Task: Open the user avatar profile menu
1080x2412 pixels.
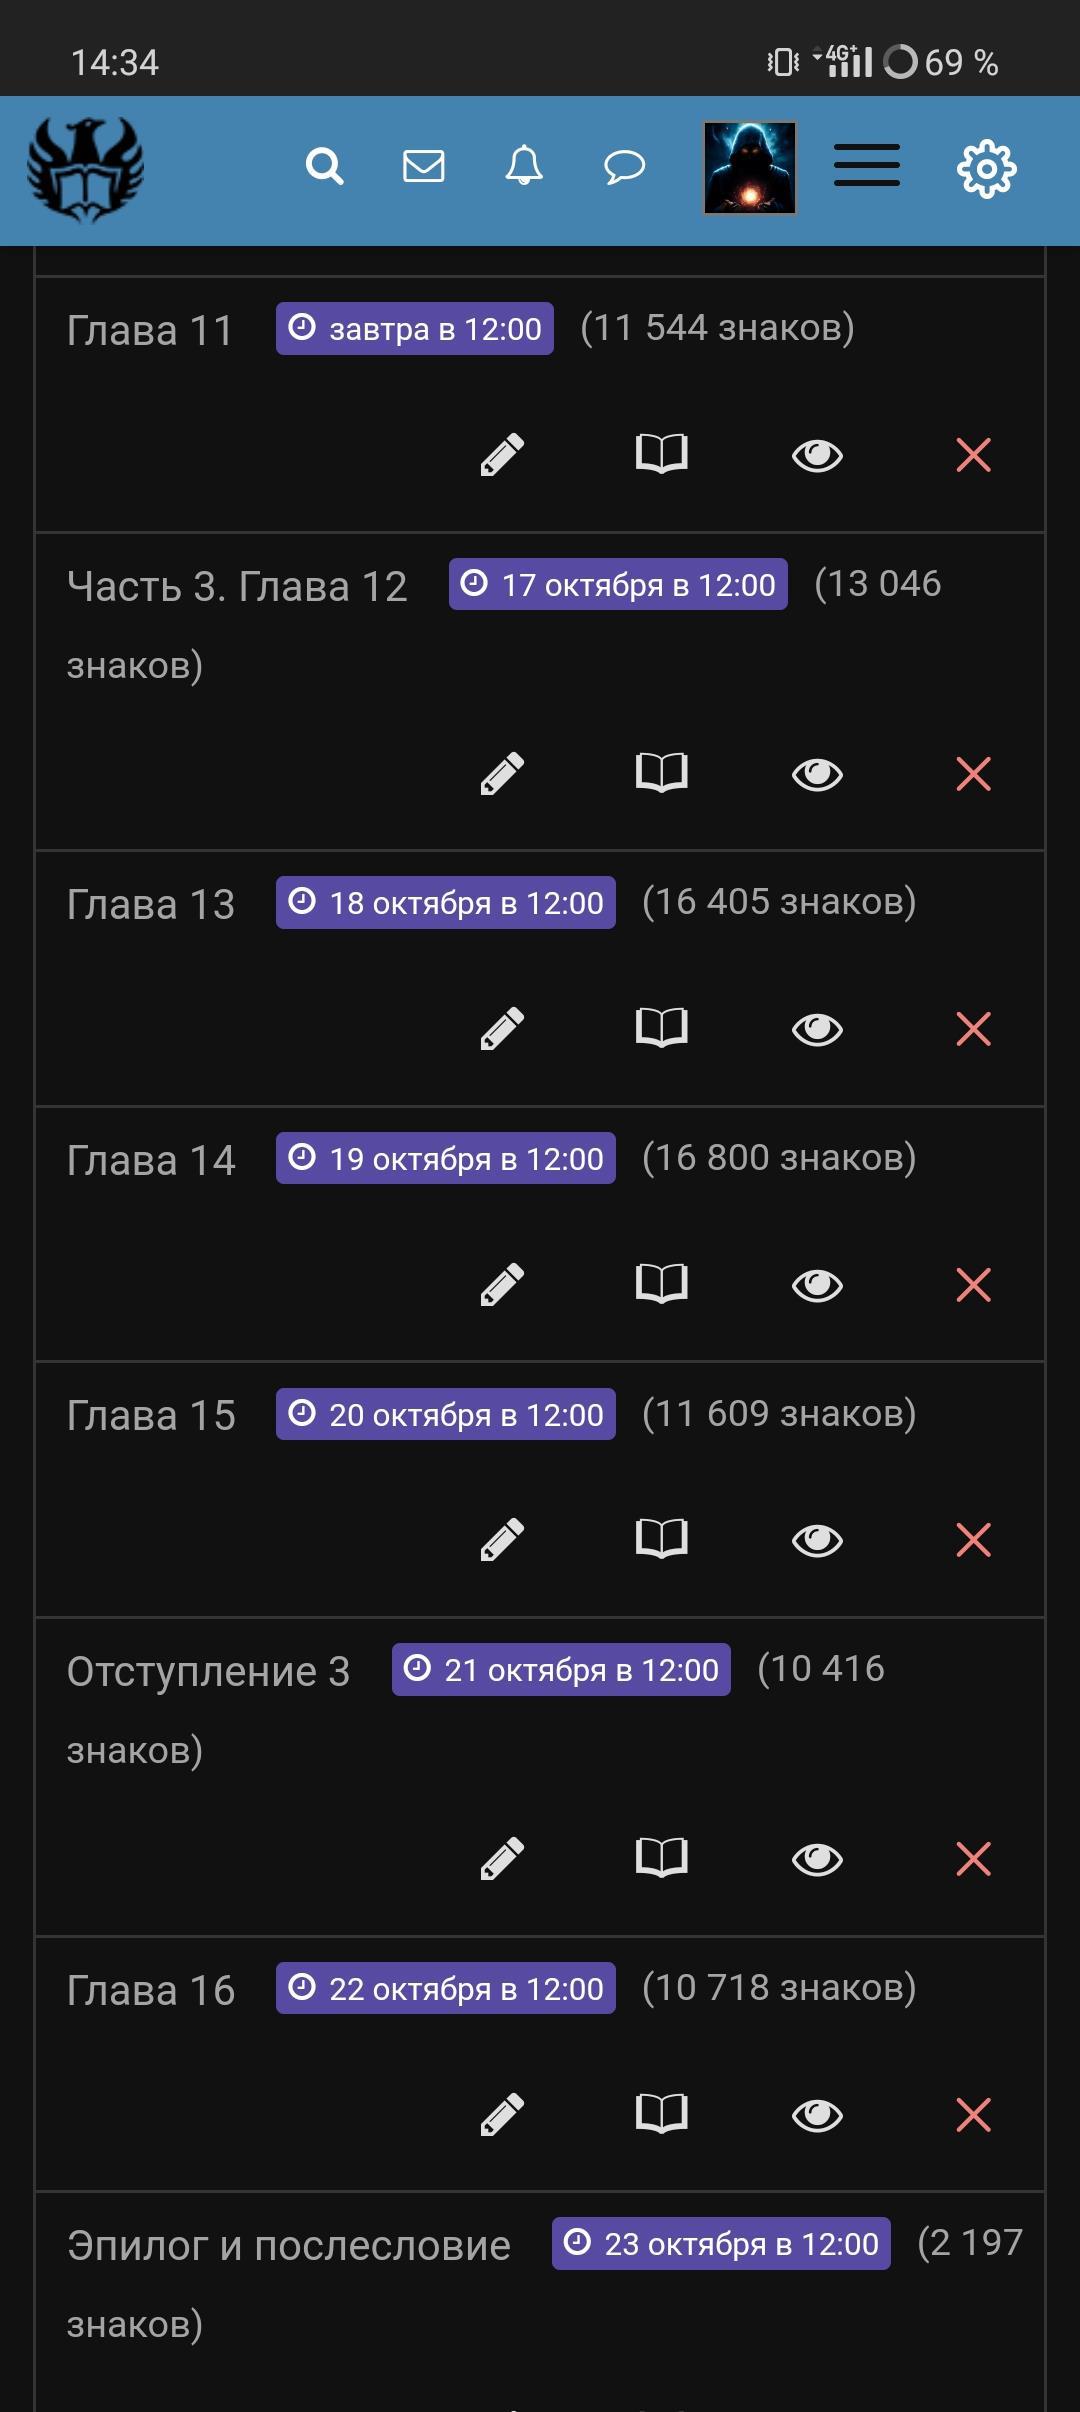Action: [x=750, y=168]
